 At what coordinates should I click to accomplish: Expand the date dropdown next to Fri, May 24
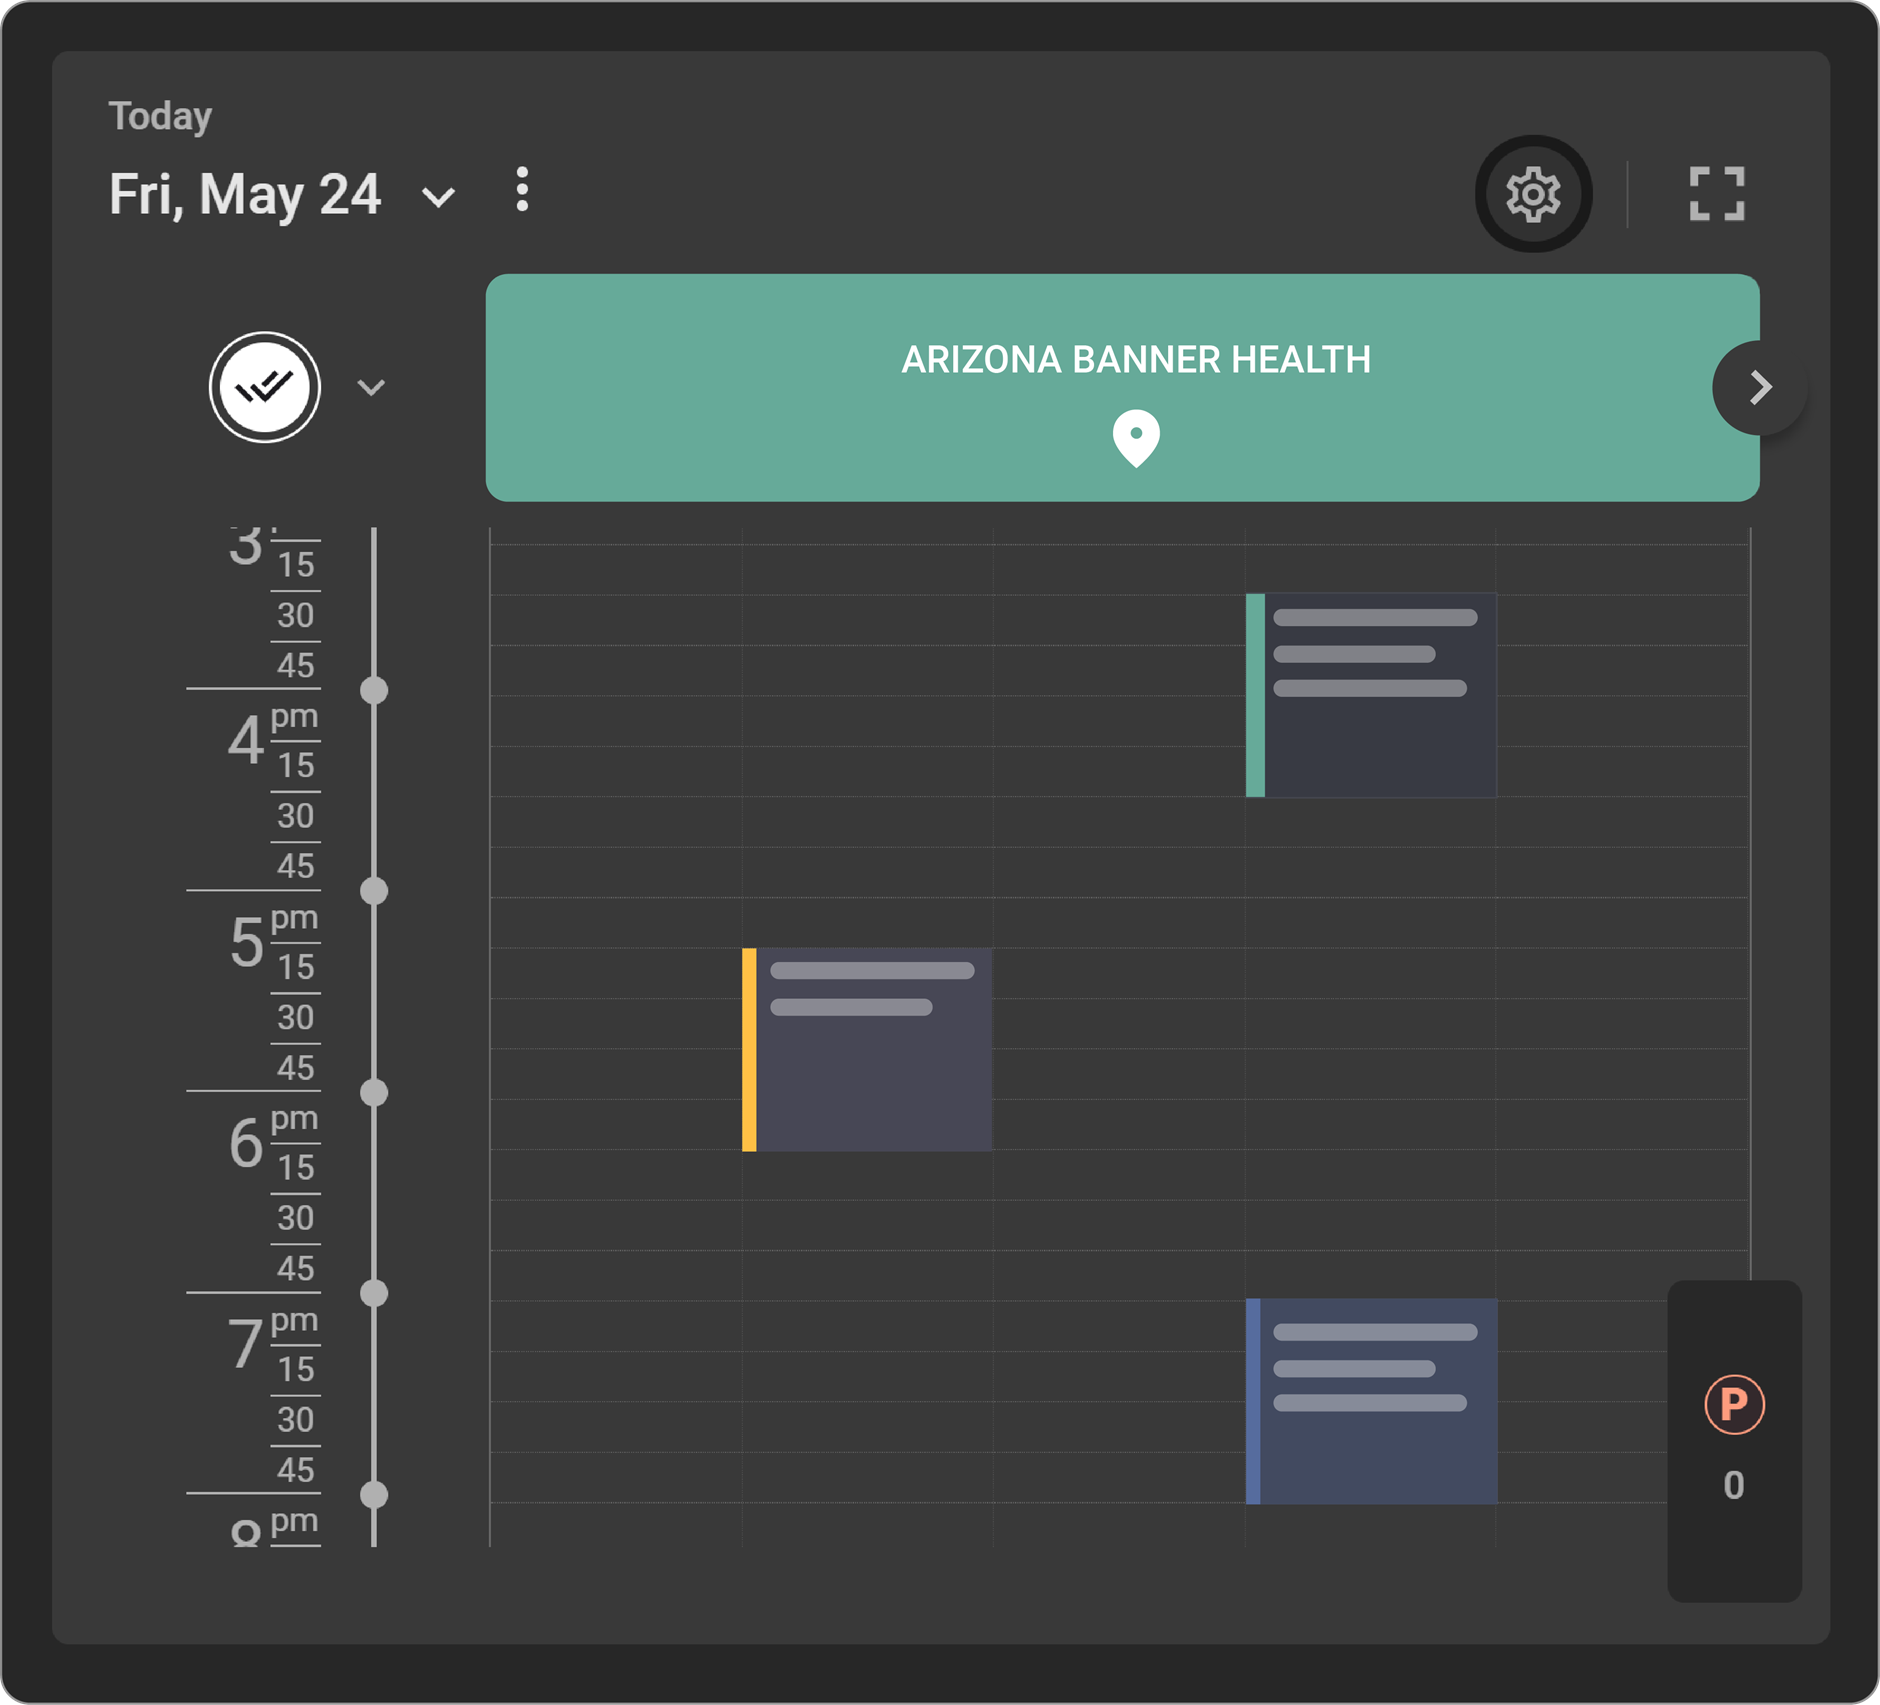(x=438, y=197)
